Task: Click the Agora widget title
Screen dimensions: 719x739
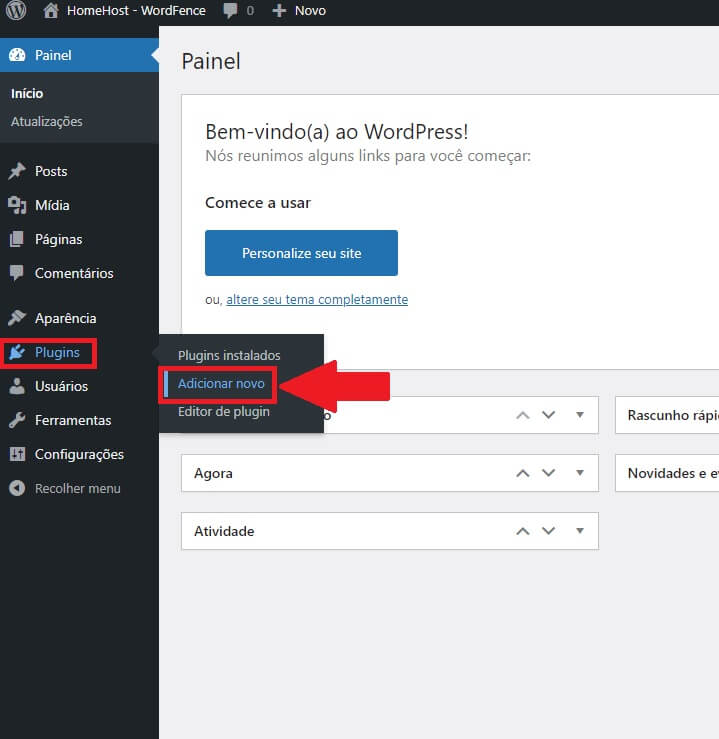Action: coord(213,473)
